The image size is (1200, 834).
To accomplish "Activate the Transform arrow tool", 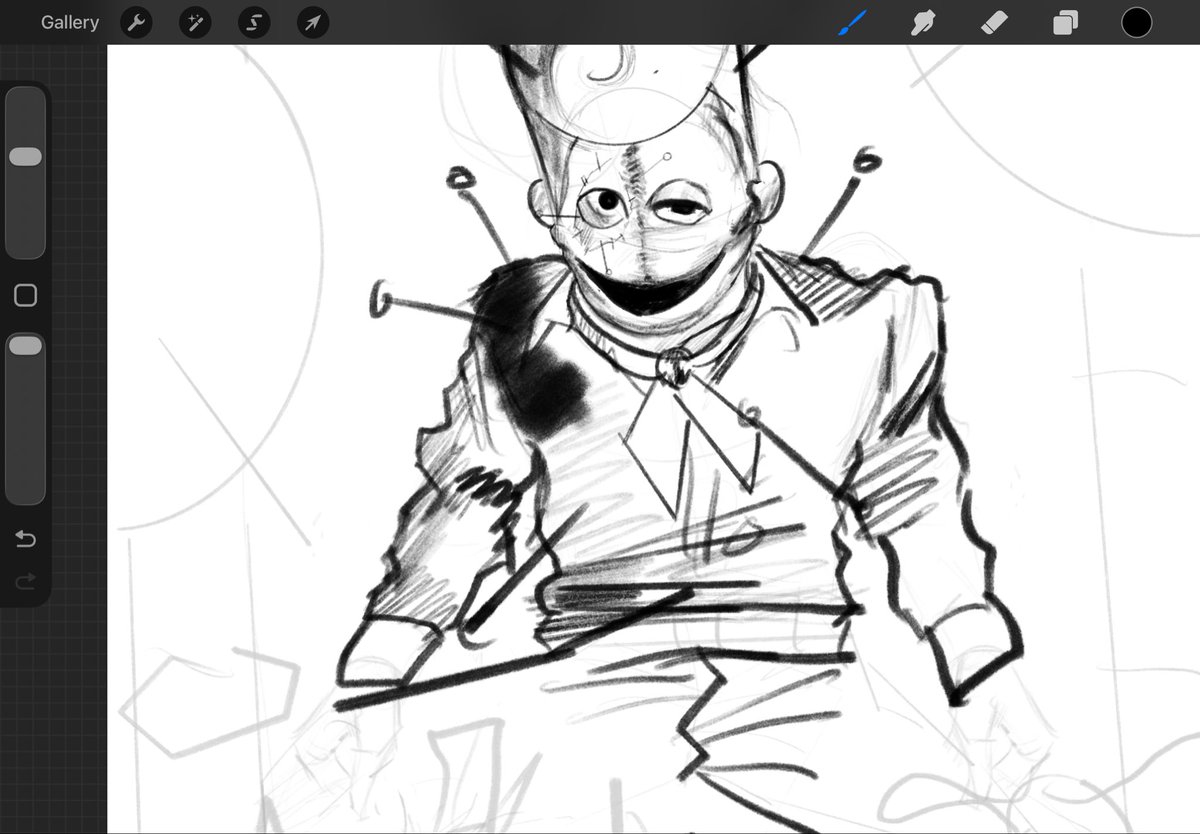I will pos(313,22).
